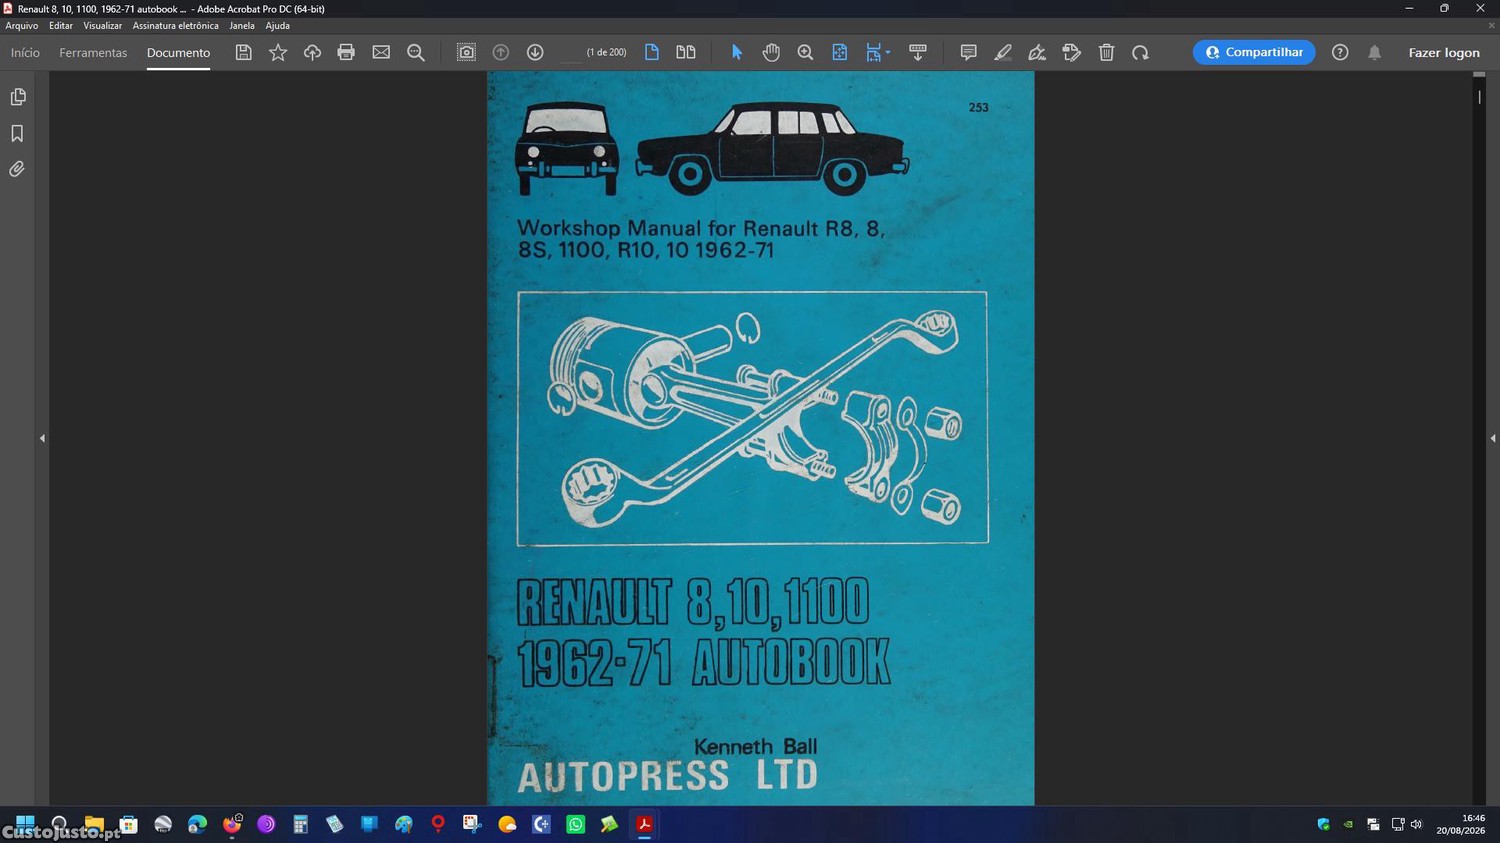Open the sign document tool
This screenshot has width=1500, height=843.
[x=1037, y=52]
